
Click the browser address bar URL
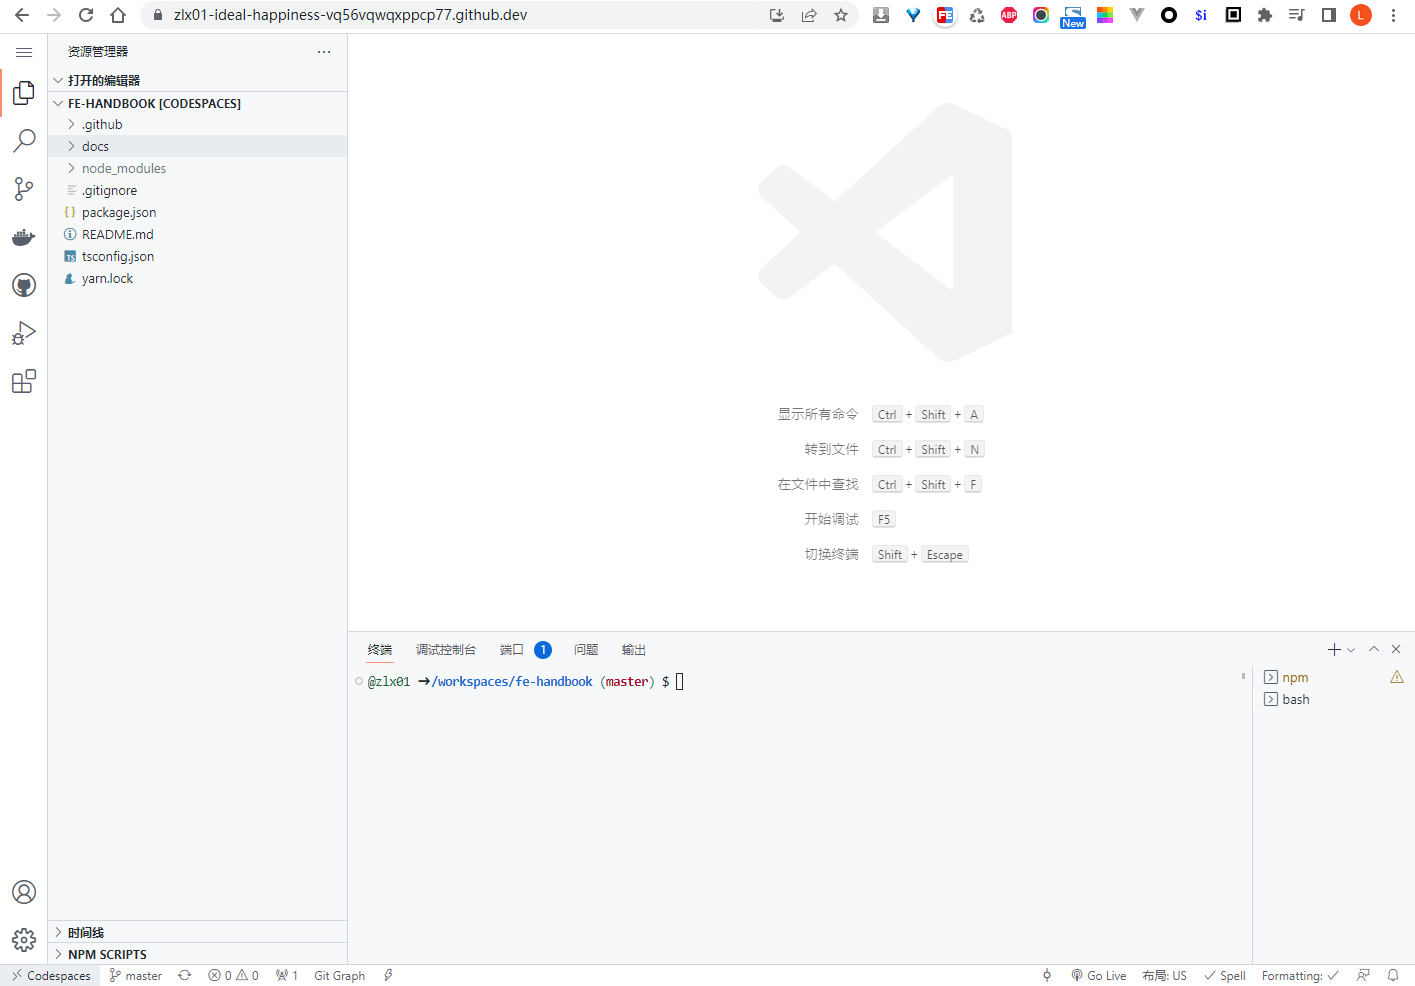pos(350,15)
